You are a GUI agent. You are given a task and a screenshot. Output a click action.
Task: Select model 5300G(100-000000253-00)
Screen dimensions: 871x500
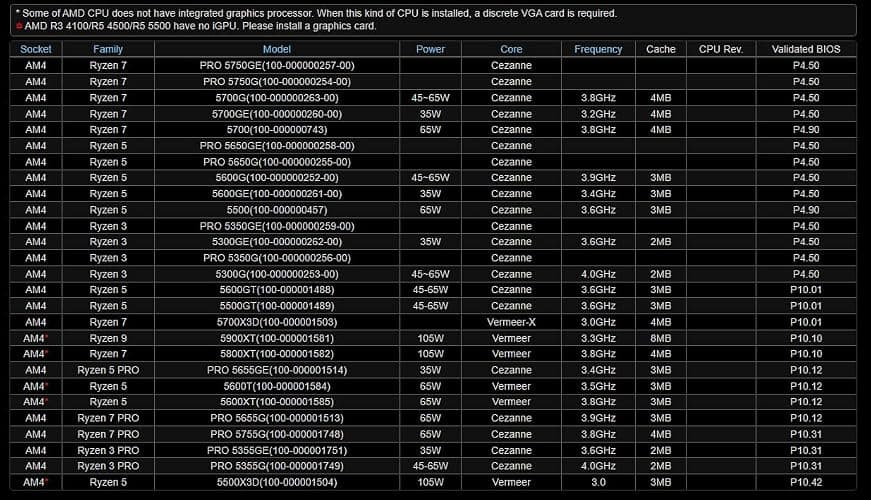pos(277,274)
